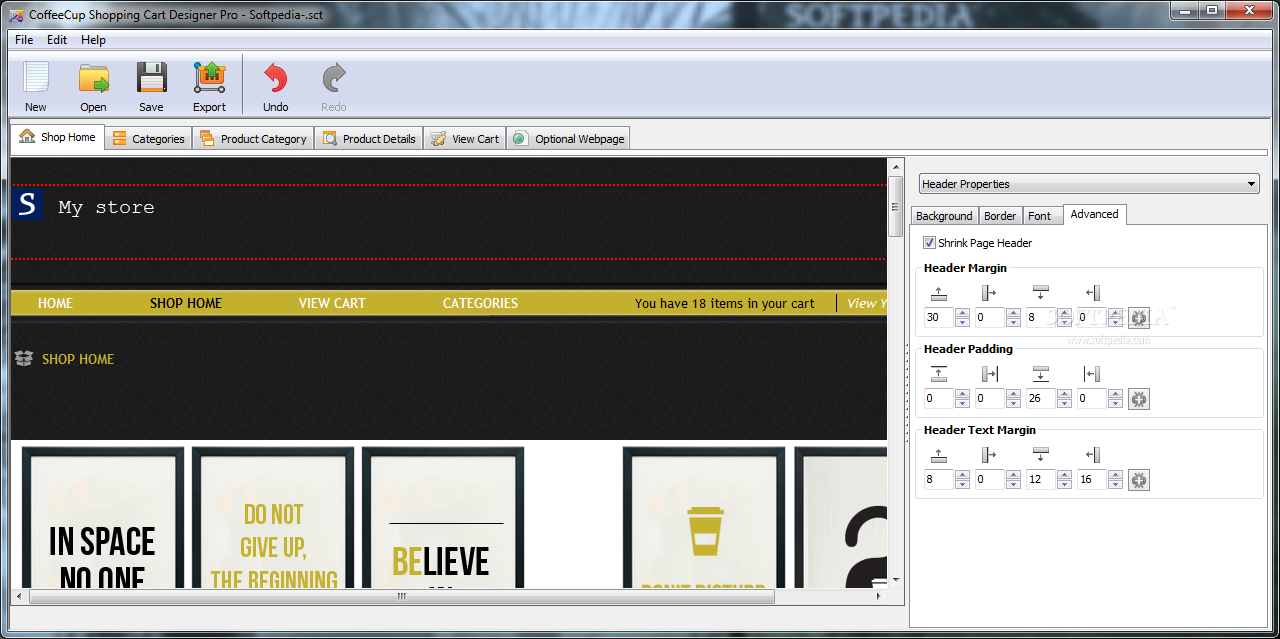The height and width of the screenshot is (639, 1280).
Task: Click the BELIEVE poster thumbnail
Action: tap(443, 518)
